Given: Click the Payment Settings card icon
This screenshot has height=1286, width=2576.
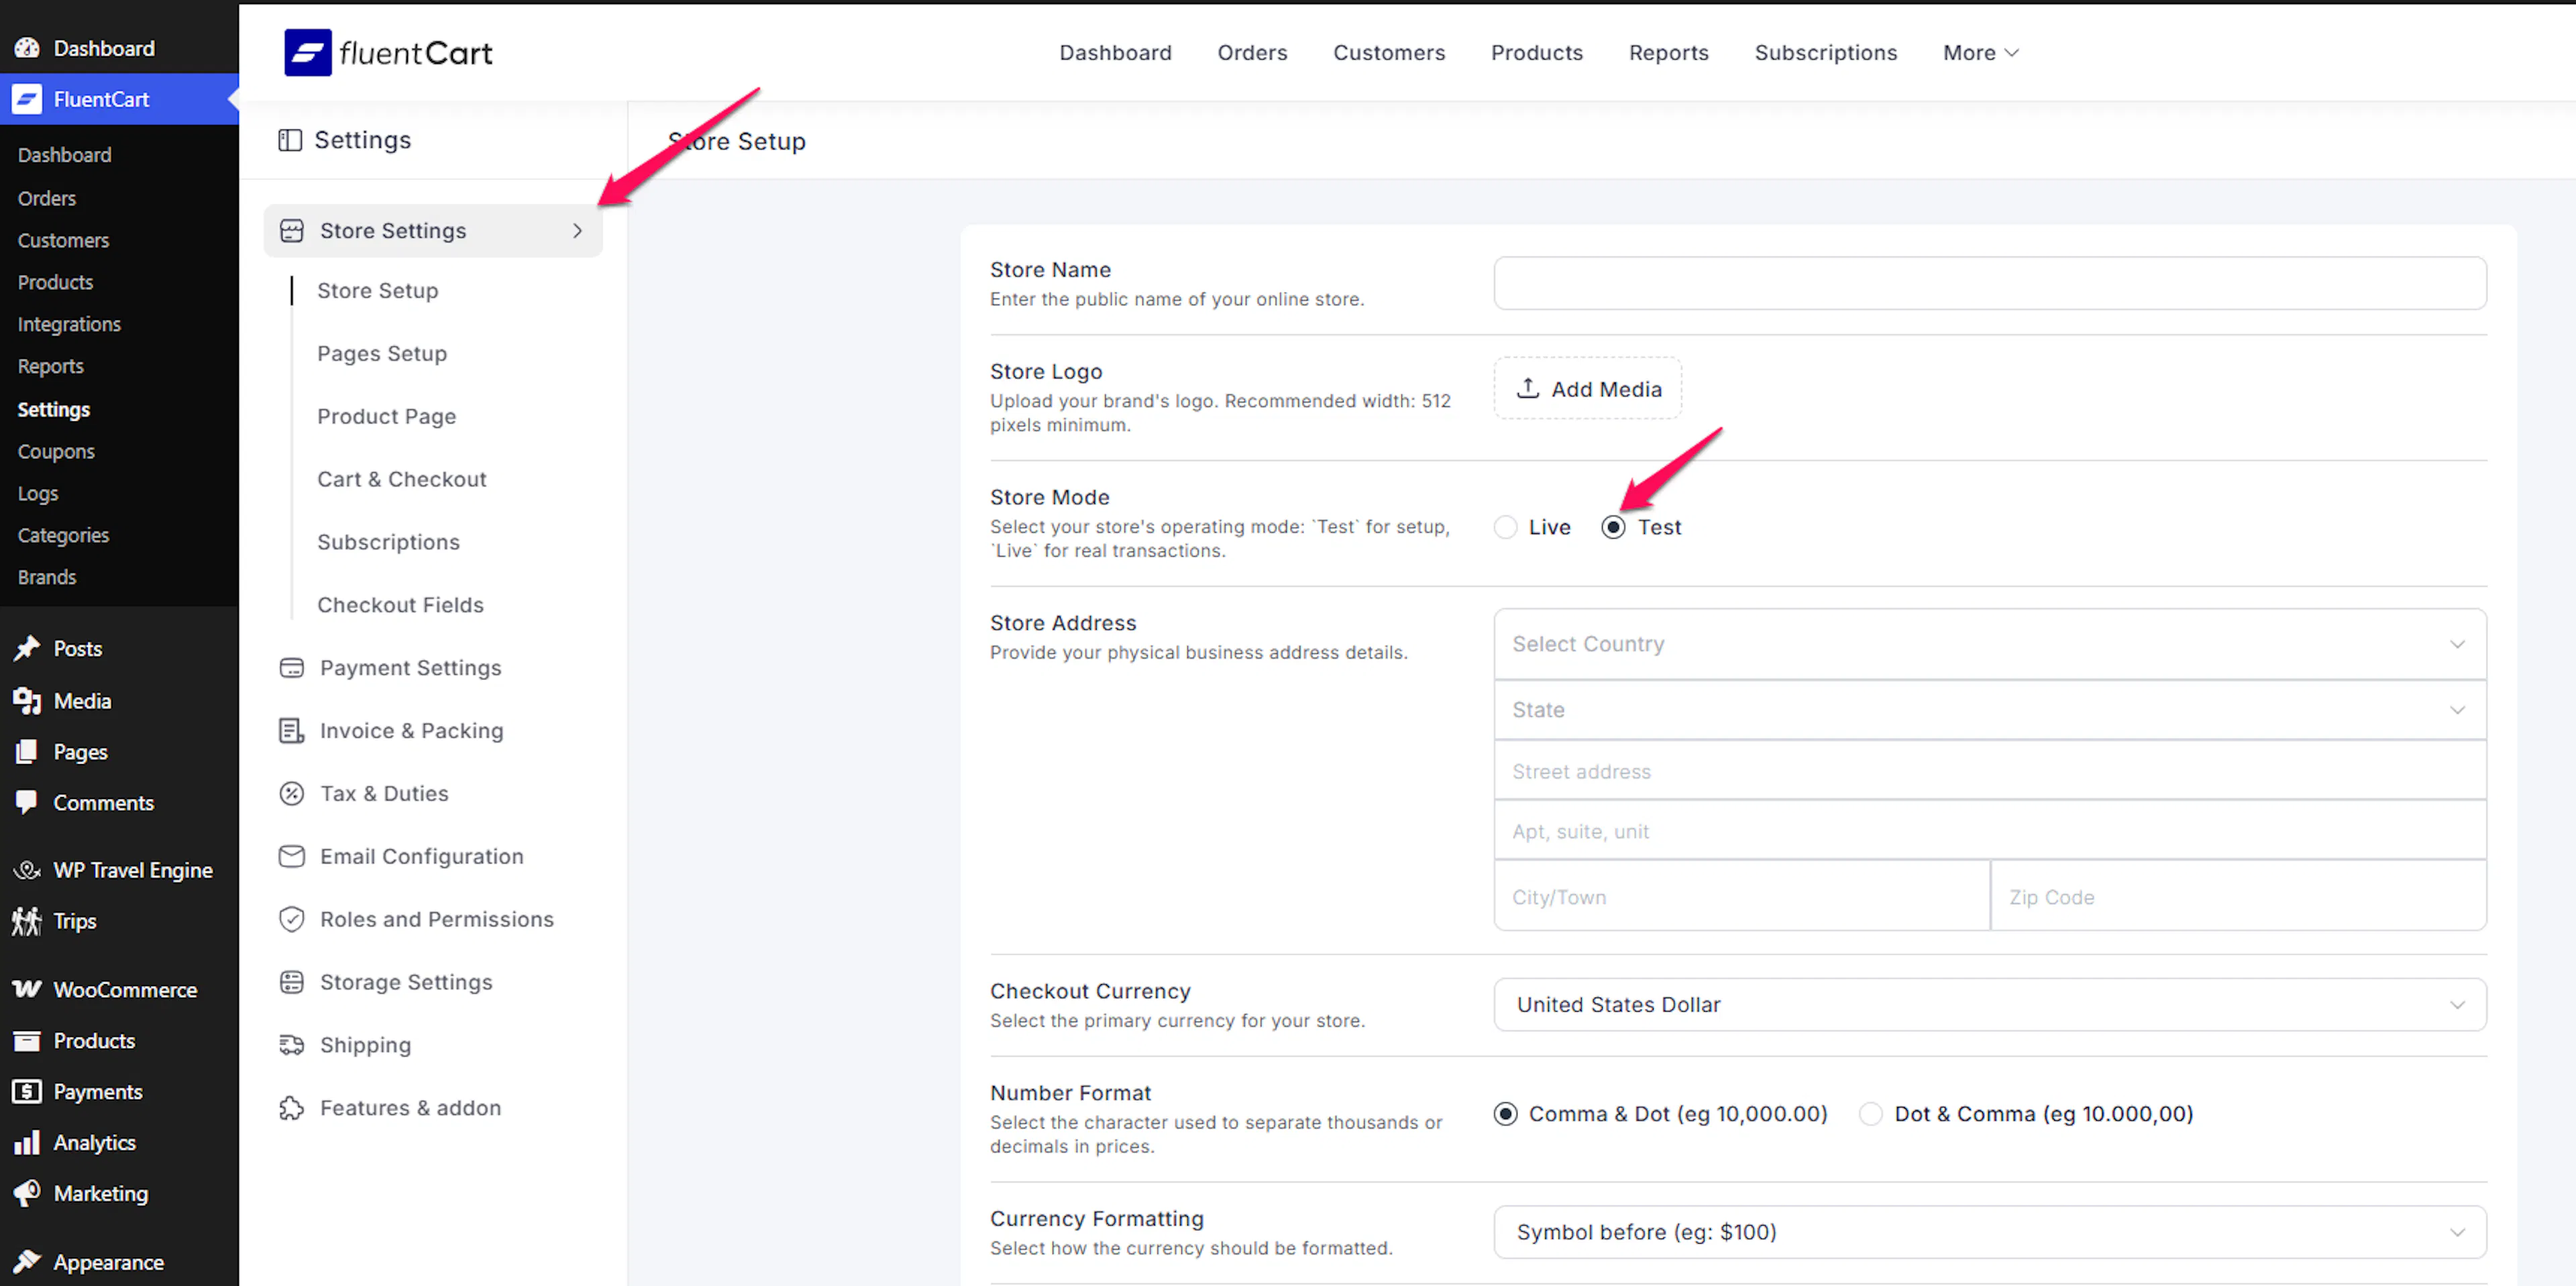Looking at the screenshot, I should (291, 668).
